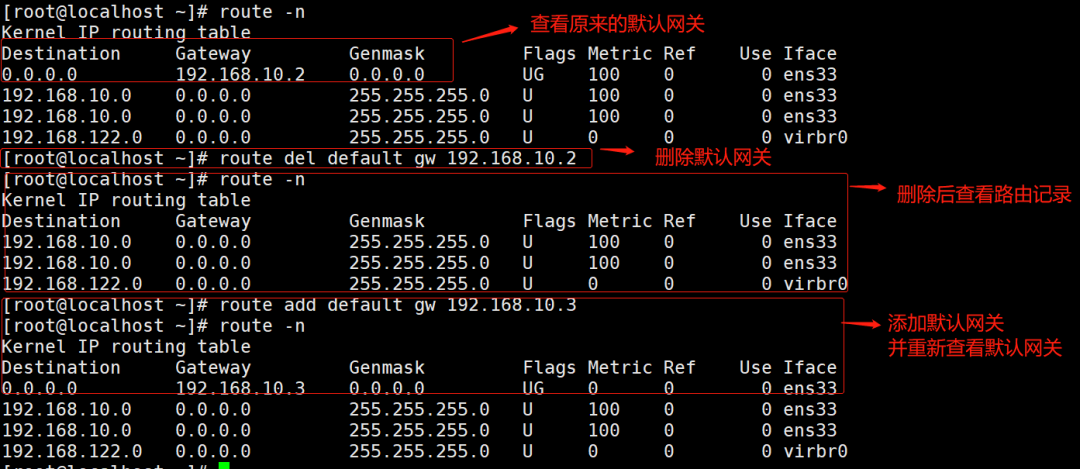The height and width of the screenshot is (469, 1080).
Task: Click Destination 0.0.0.0 in 192.168.10.3 gateway row
Action: tap(39, 388)
